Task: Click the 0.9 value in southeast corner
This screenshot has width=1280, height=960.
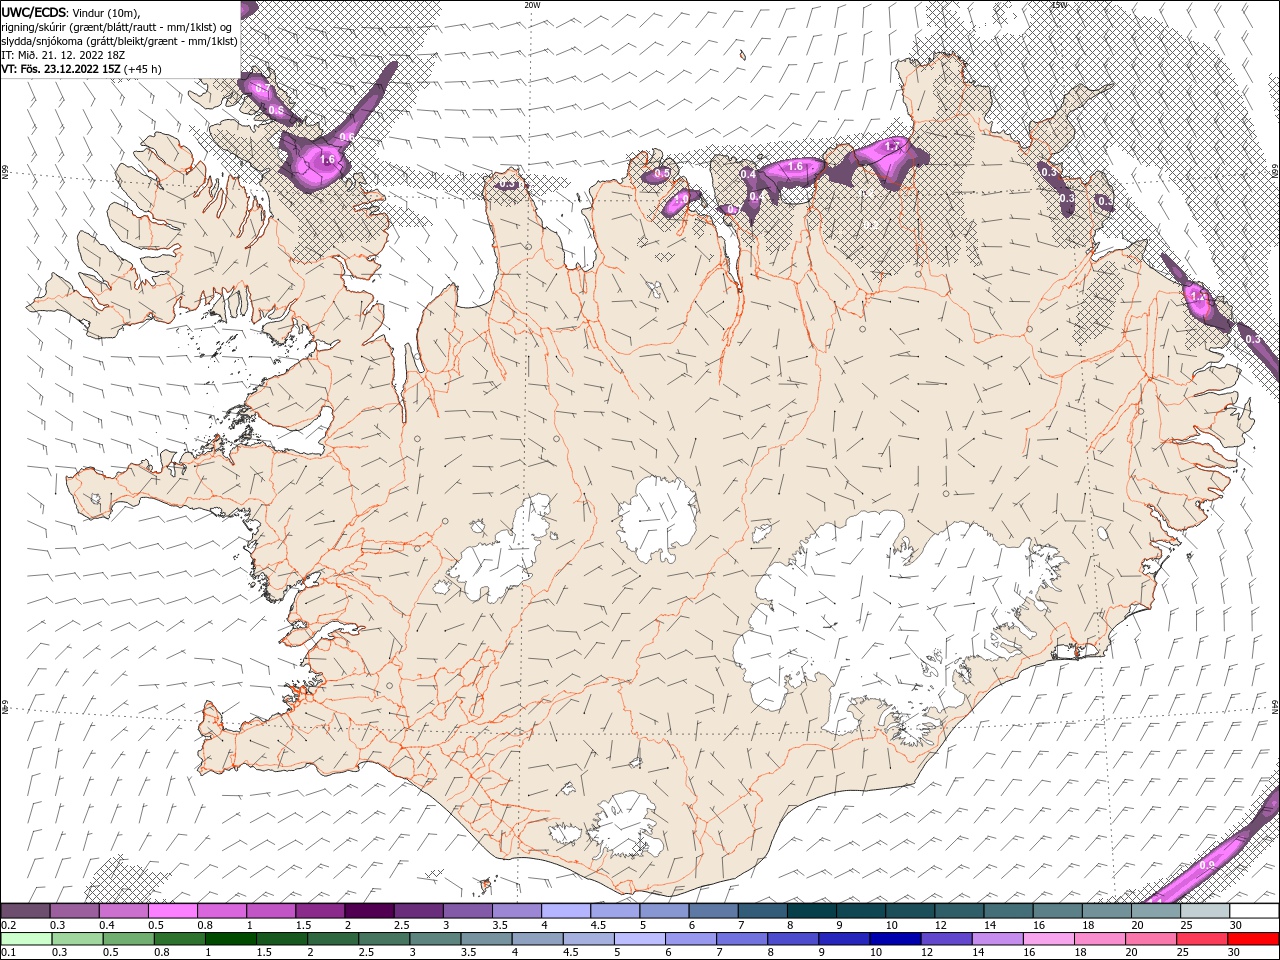Action: point(1207,866)
